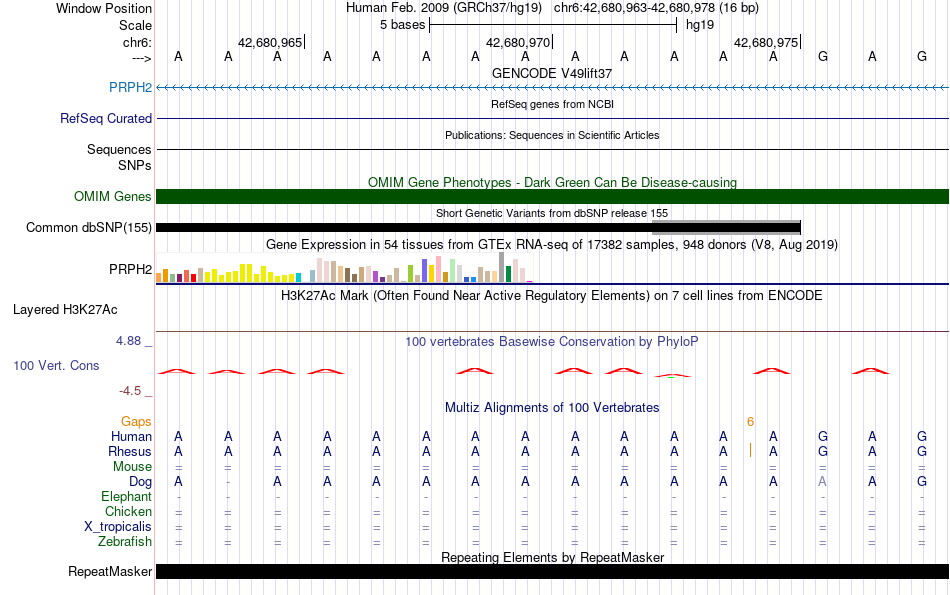The width and height of the screenshot is (950, 595).
Task: Click the Mouse alignment row label
Action: [132, 467]
